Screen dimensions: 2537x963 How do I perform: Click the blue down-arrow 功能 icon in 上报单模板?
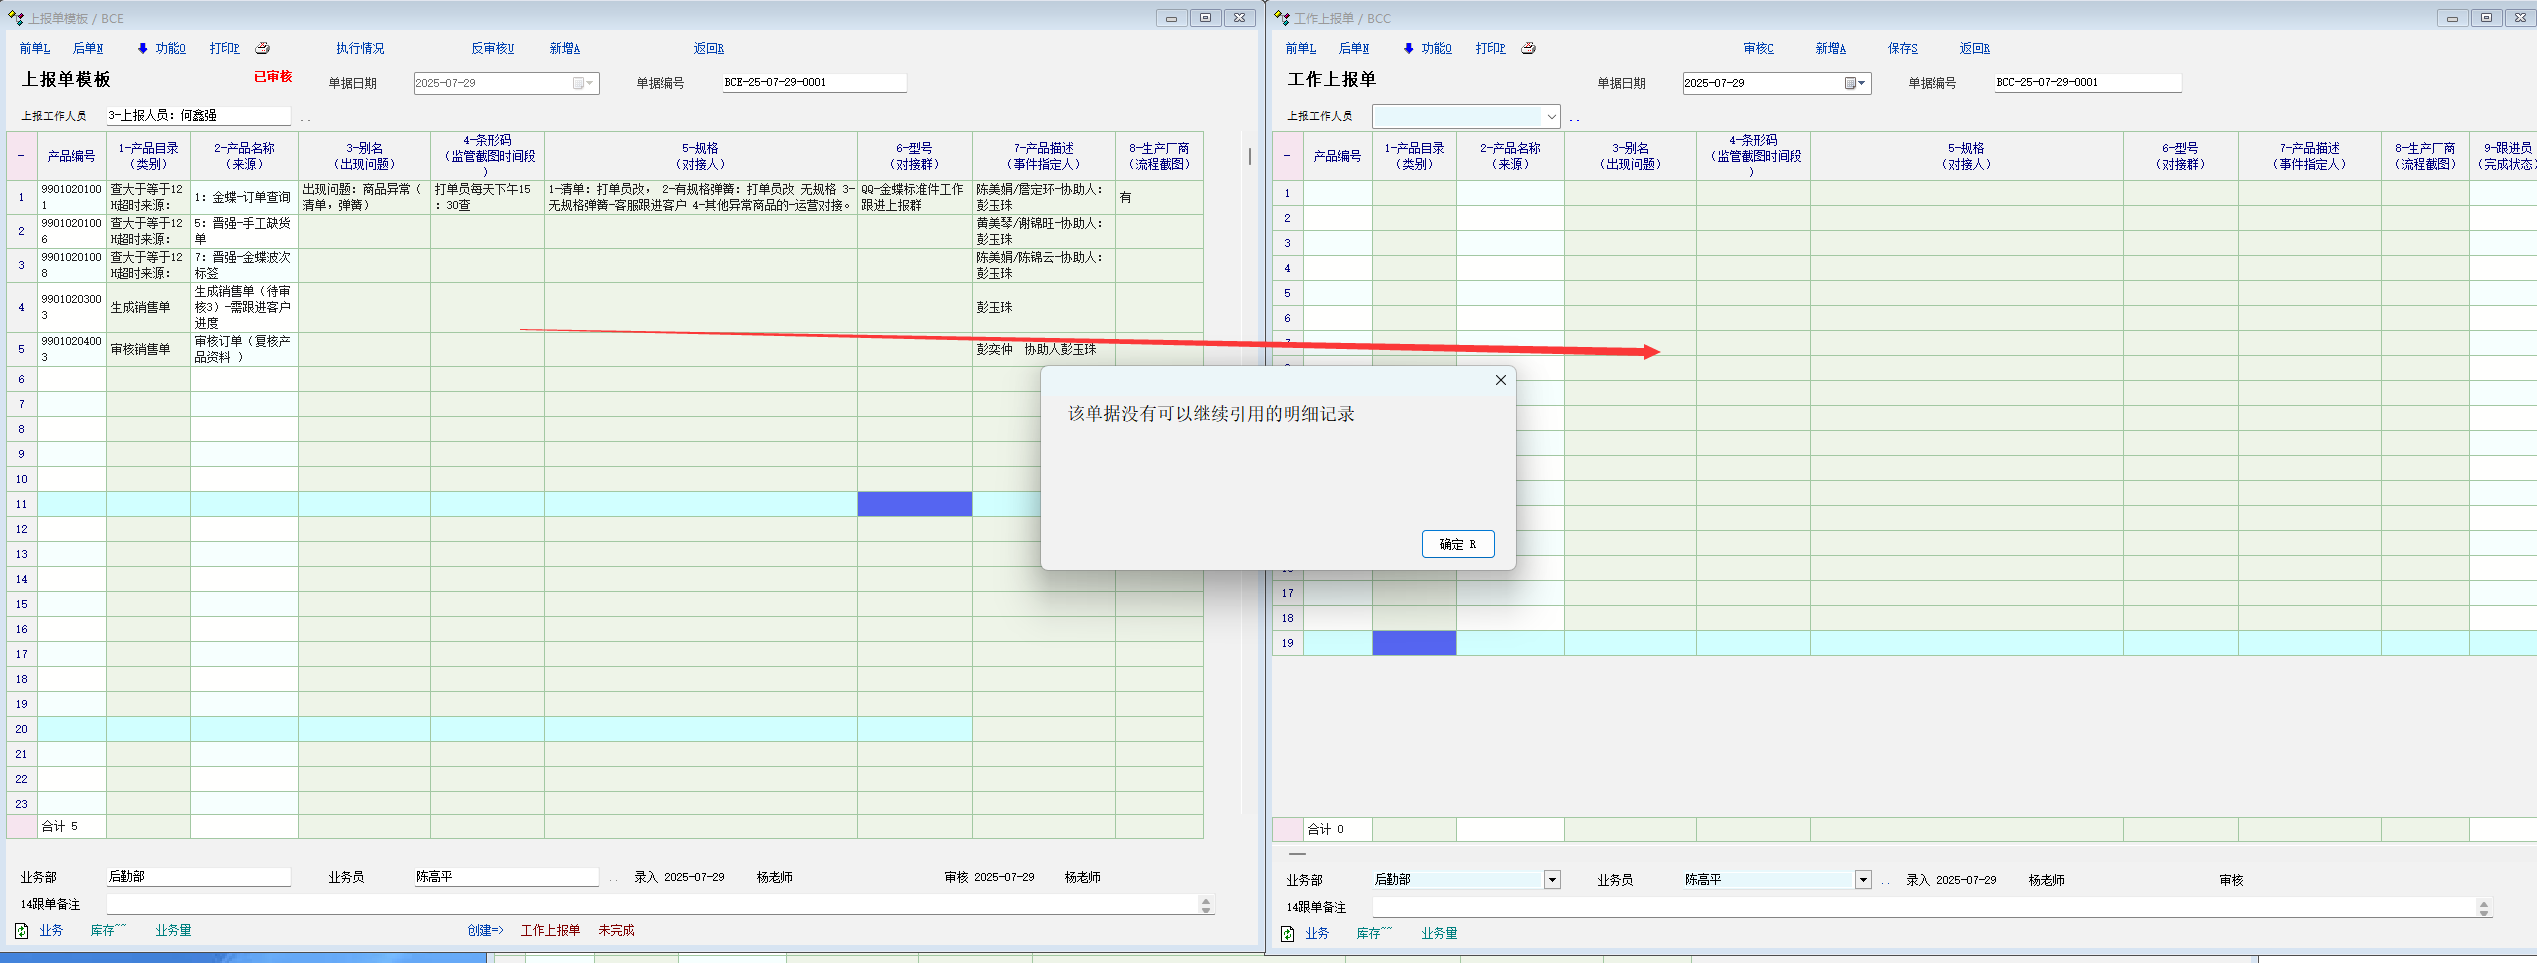[x=143, y=48]
